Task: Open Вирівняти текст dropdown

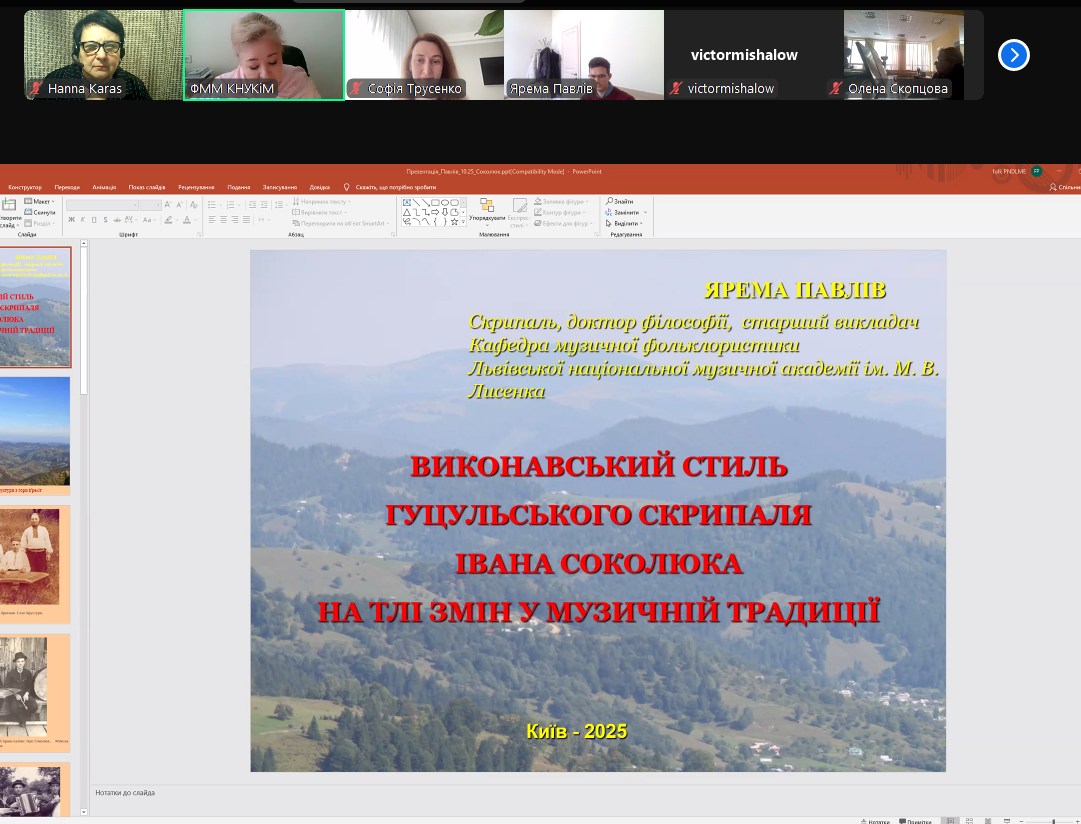Action: (321, 212)
